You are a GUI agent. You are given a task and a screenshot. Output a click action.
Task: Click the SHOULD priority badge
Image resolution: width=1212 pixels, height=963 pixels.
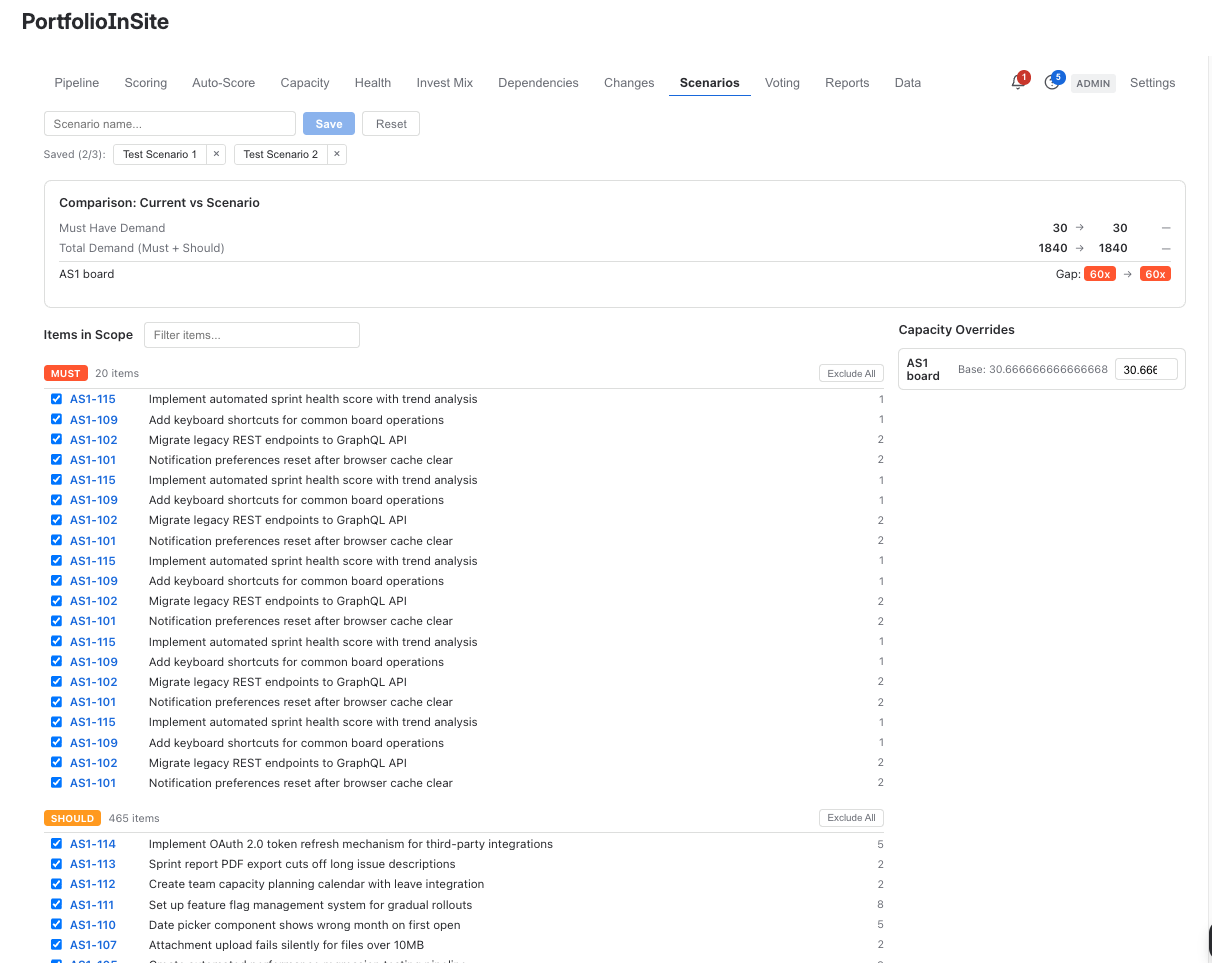[72, 817]
